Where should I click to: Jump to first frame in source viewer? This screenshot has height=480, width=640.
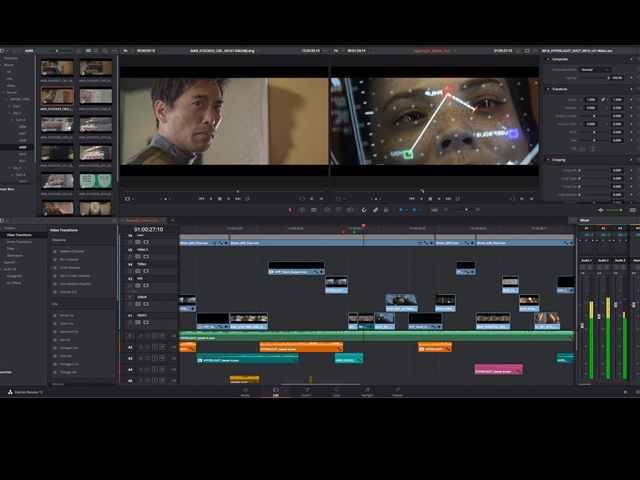click(x=201, y=199)
